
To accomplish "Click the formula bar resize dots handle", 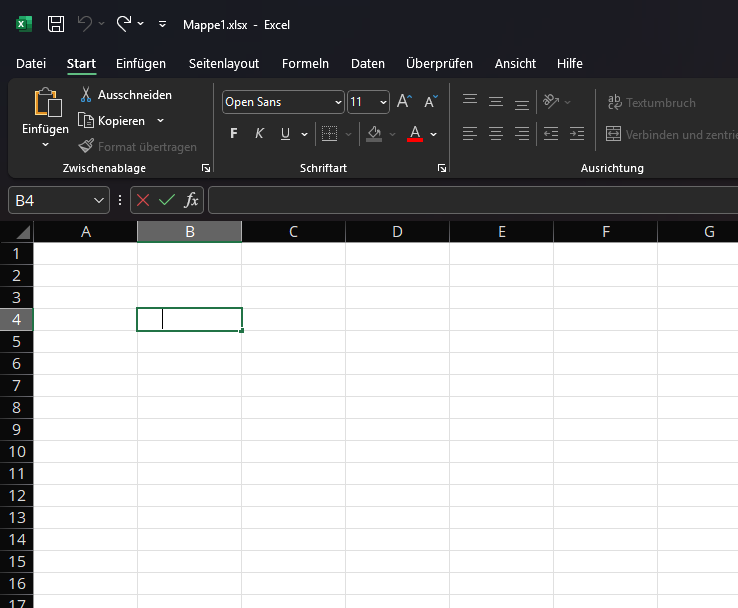I will coord(120,200).
